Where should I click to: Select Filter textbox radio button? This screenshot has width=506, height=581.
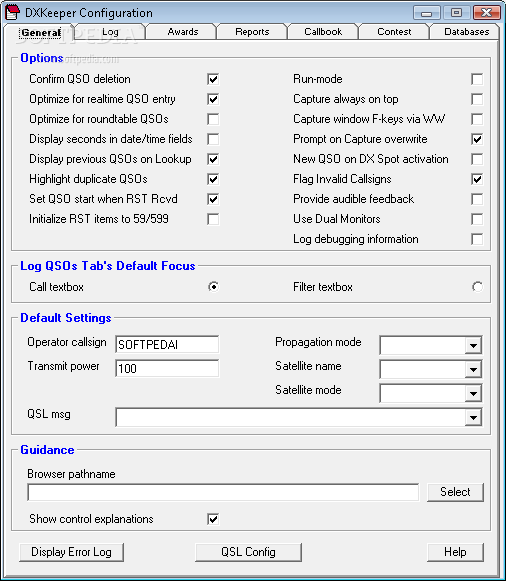tap(477, 287)
